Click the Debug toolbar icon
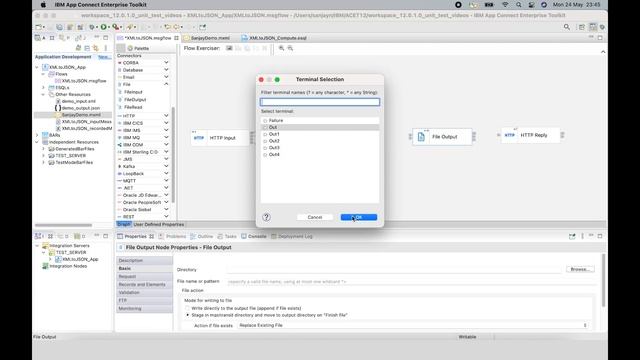Viewport: 640px width, 360px height. coord(91,27)
